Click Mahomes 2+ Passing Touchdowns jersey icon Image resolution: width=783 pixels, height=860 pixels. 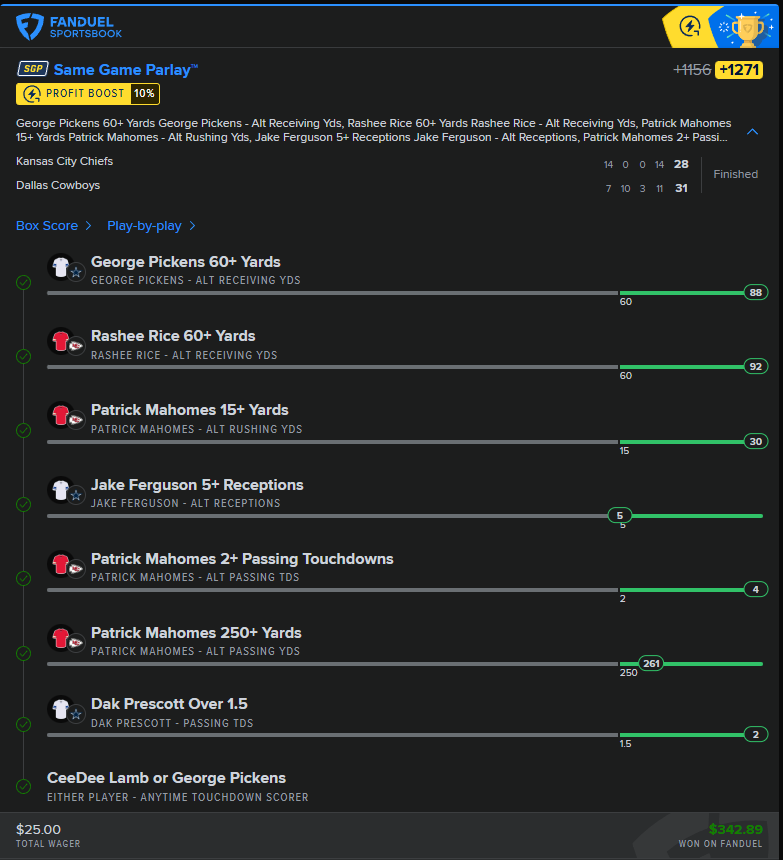[x=61, y=564]
